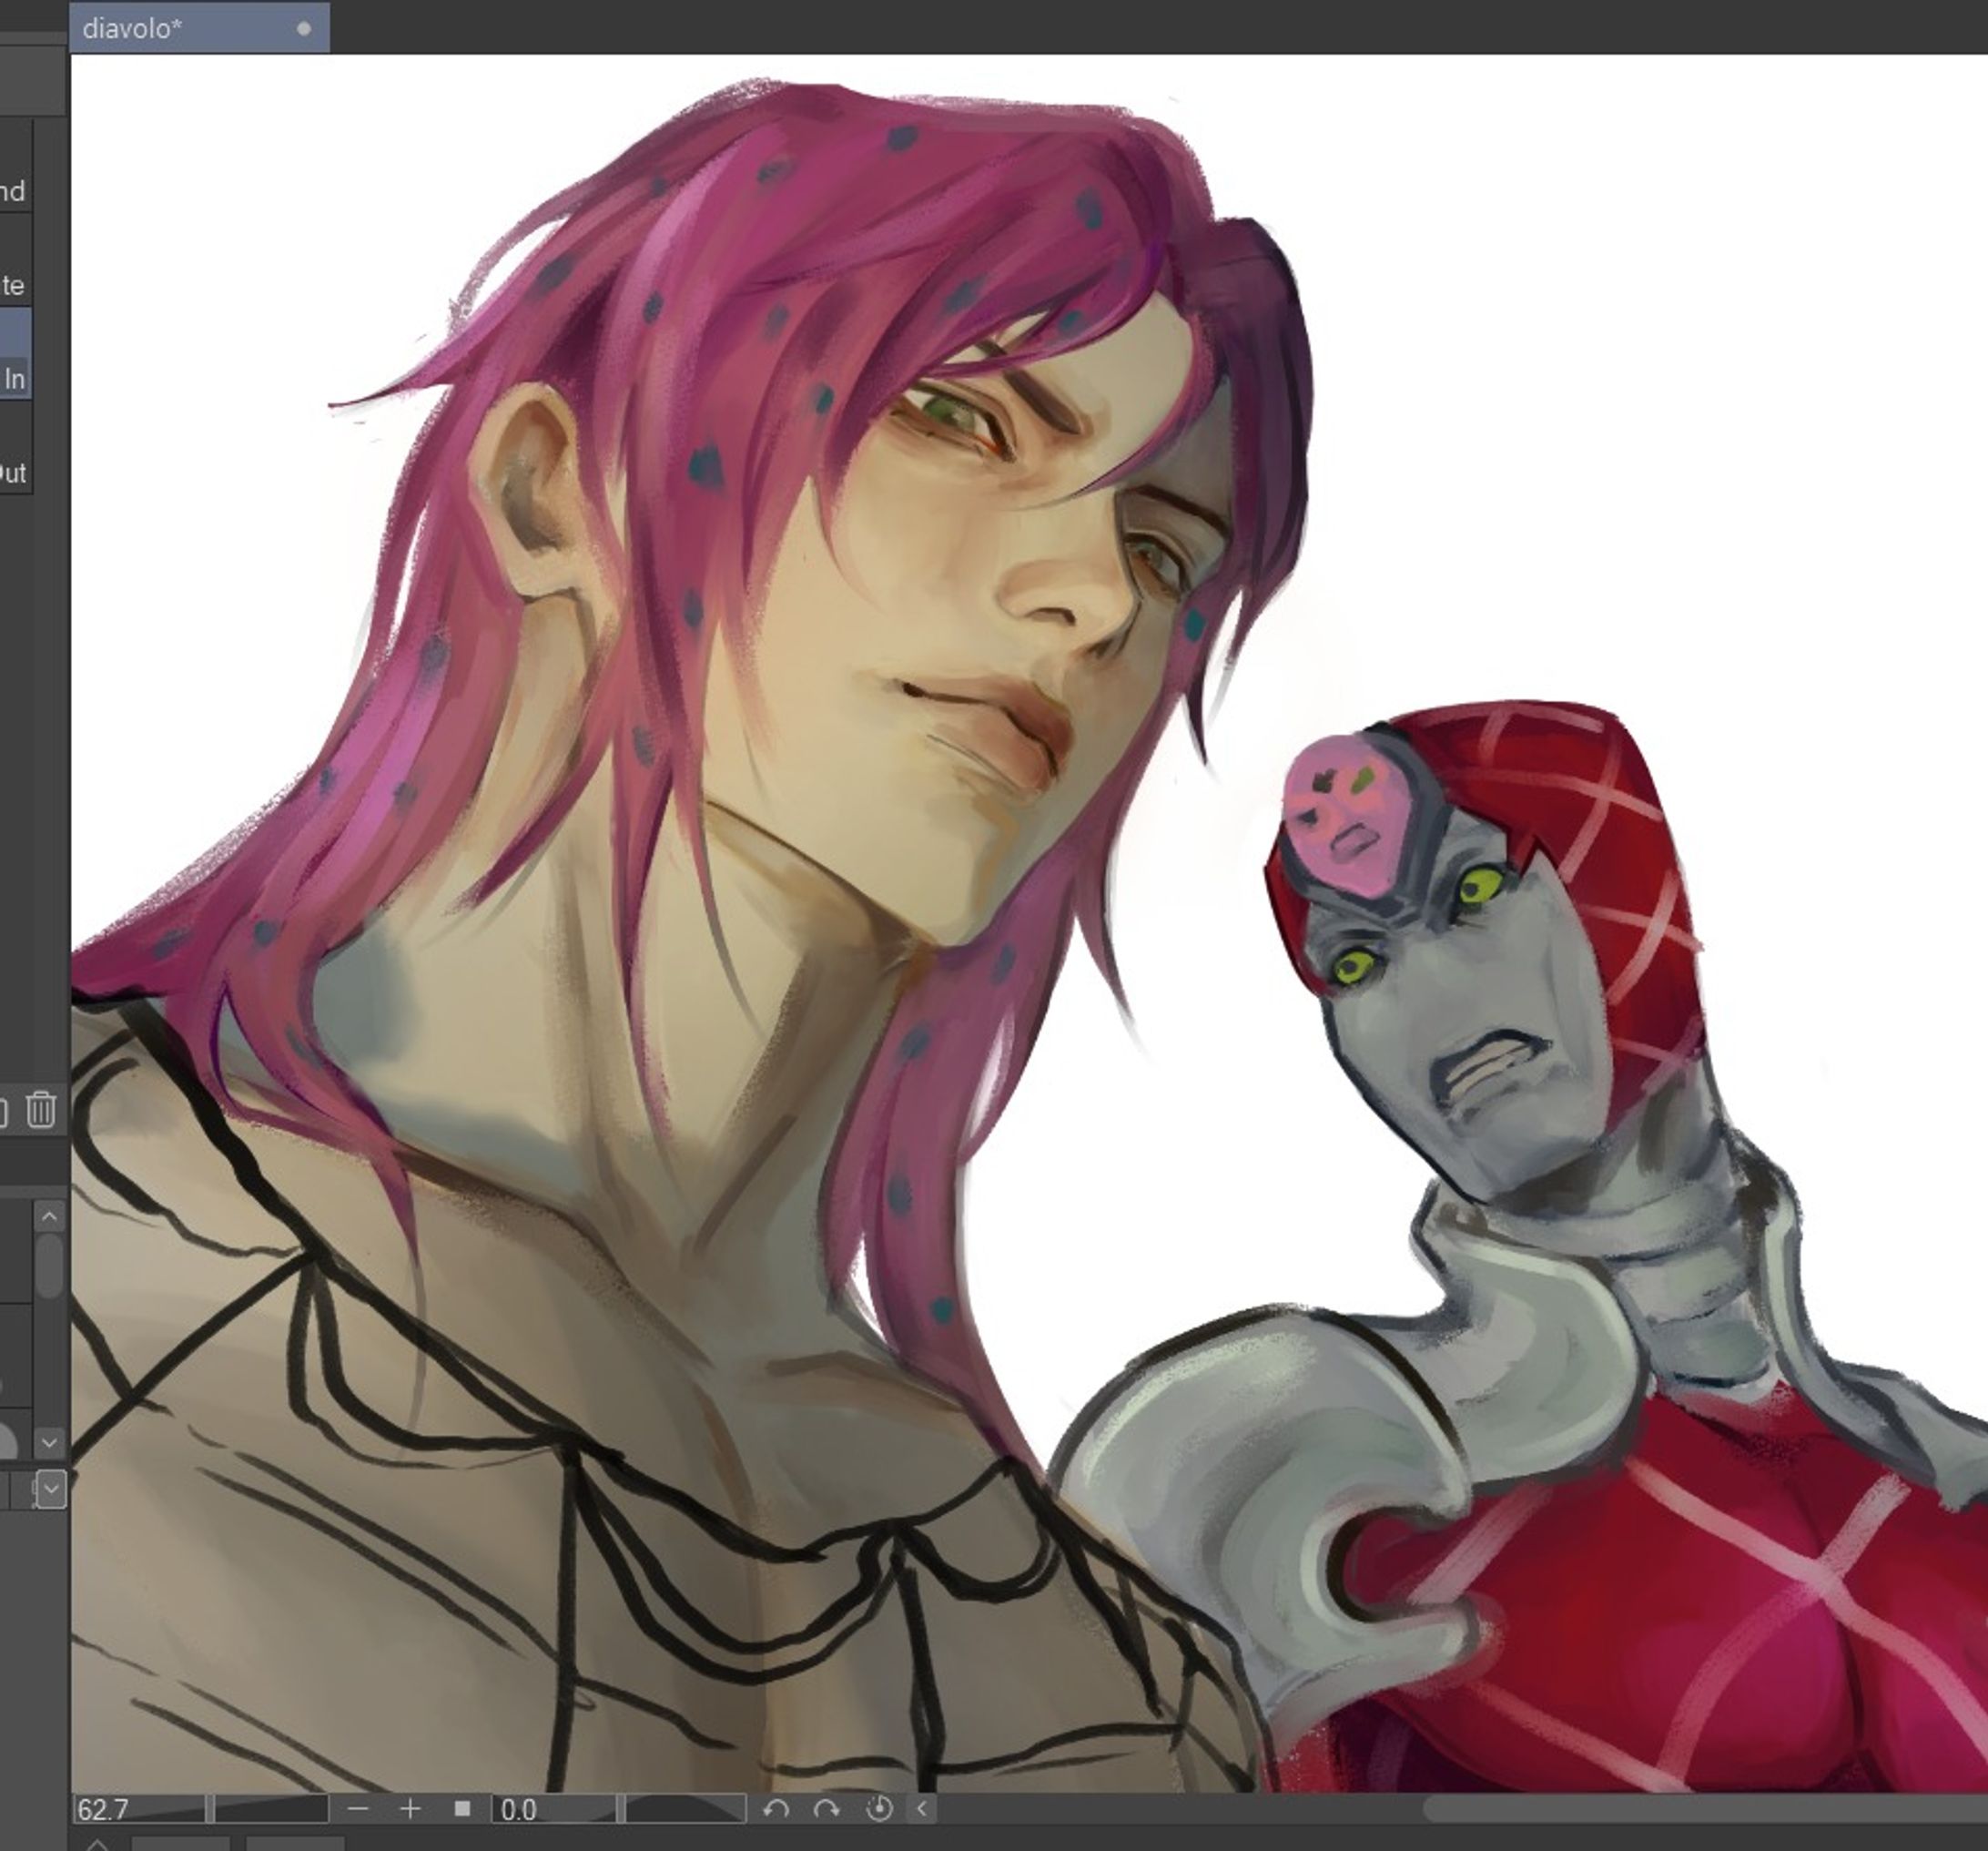1988x1851 pixels.
Task: Close the diavolo* tab using its dot
Action: (304, 29)
